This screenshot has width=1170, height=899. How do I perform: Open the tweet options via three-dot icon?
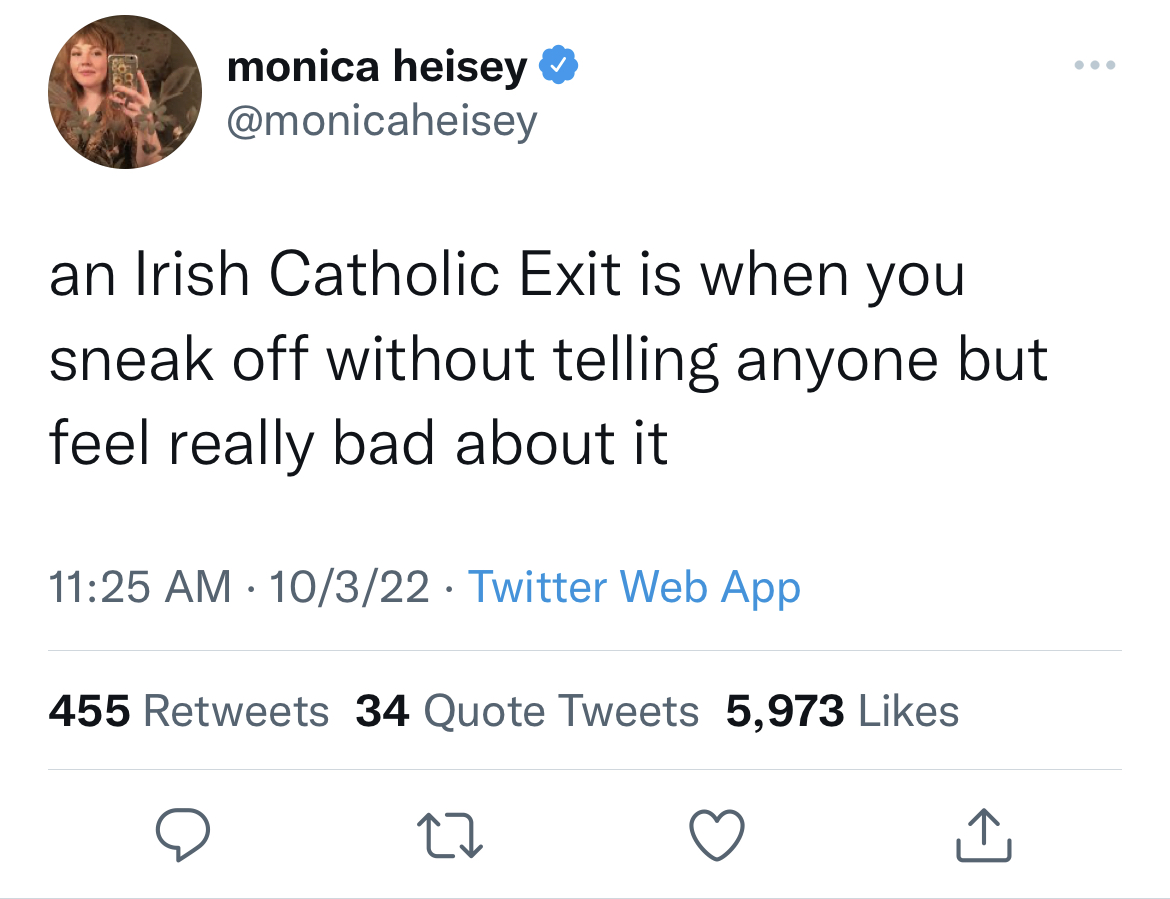[1095, 64]
